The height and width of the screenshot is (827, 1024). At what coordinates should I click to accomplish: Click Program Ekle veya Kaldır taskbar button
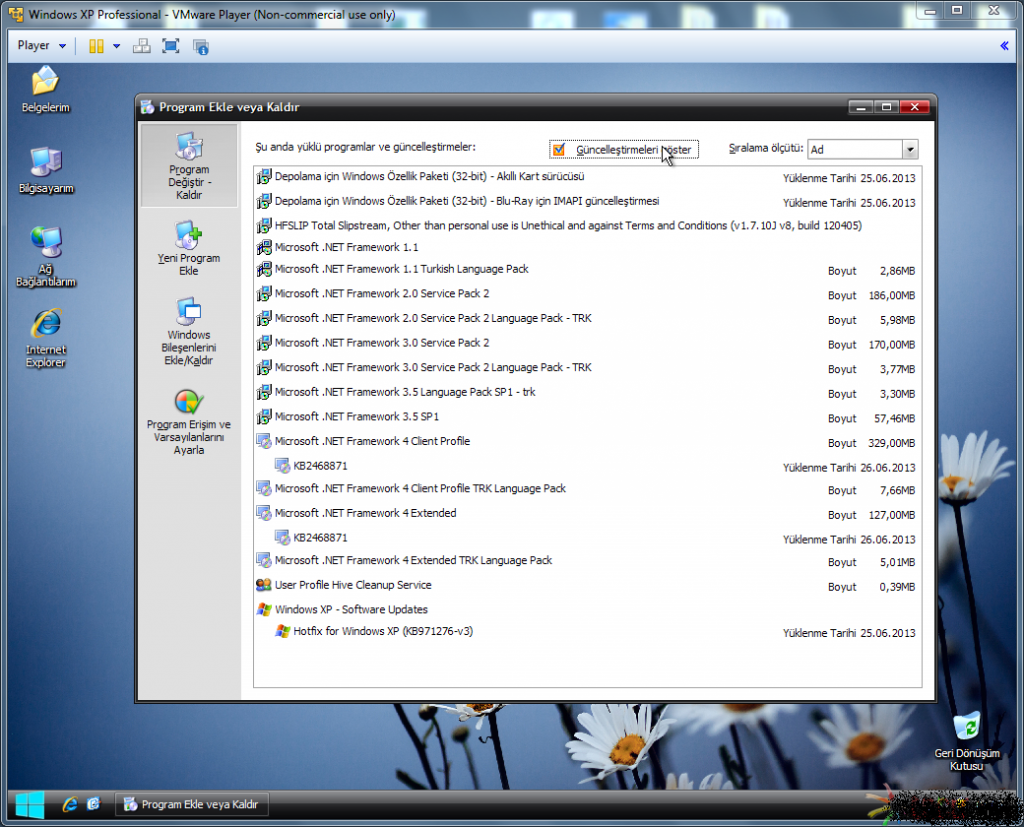pyautogui.click(x=191, y=804)
